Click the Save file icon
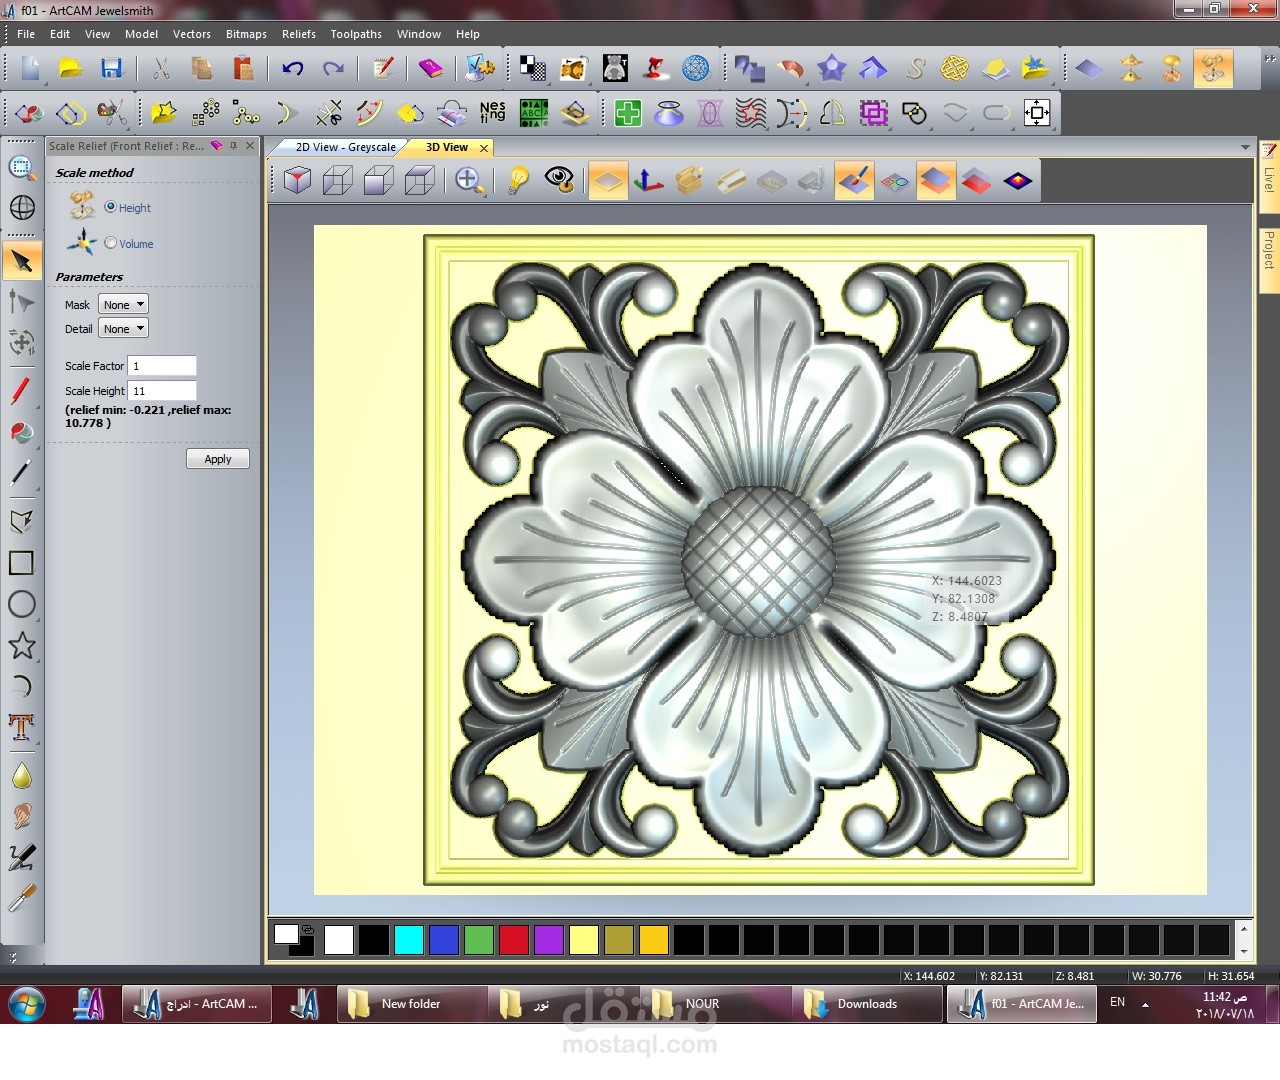The image size is (1280, 1080). [111, 68]
